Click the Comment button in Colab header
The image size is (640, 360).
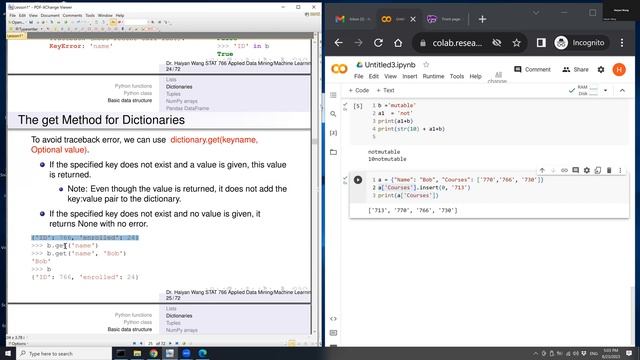[532, 69]
